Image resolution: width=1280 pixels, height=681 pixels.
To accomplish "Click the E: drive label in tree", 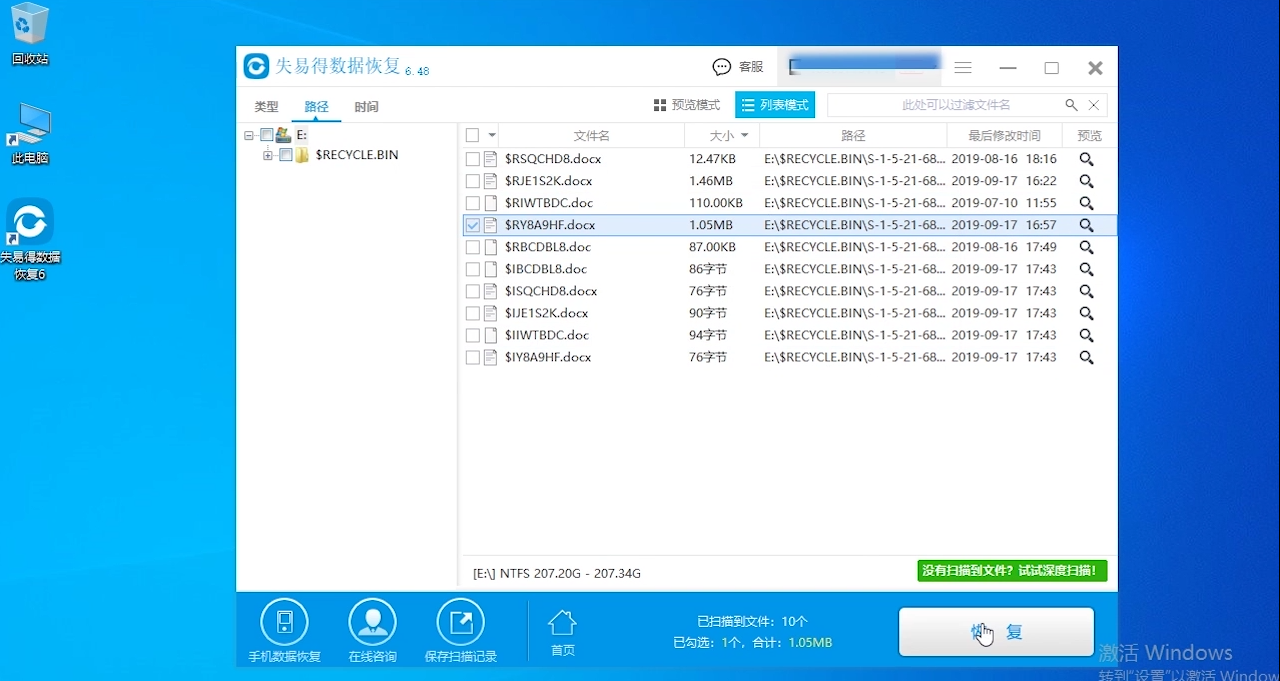I will [302, 135].
